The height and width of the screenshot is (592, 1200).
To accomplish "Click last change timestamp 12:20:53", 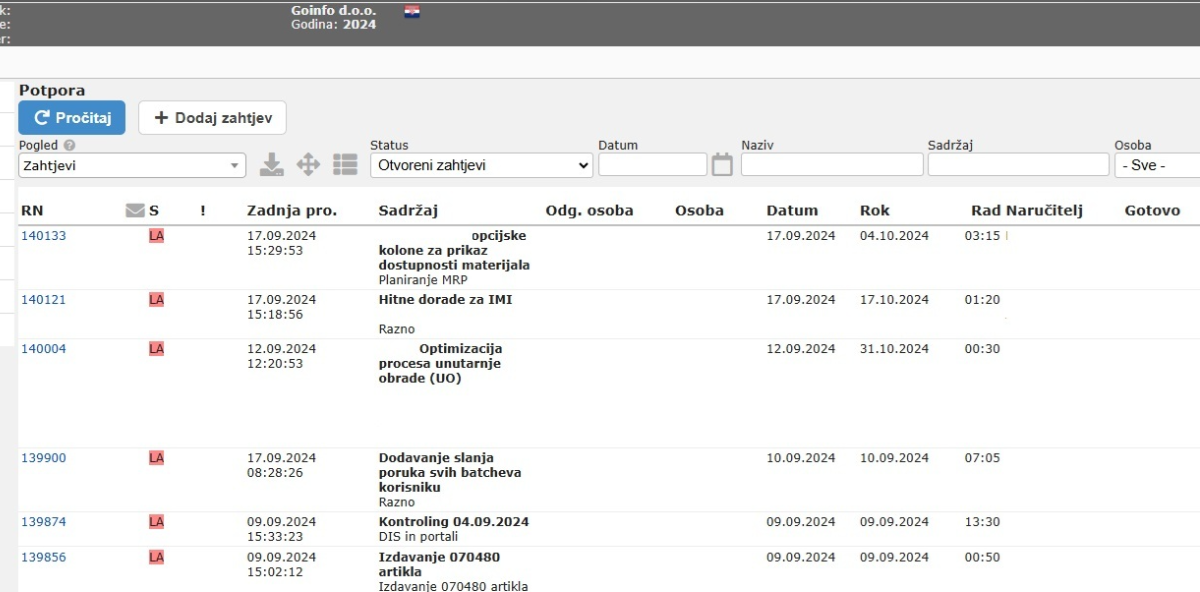I will click(275, 364).
